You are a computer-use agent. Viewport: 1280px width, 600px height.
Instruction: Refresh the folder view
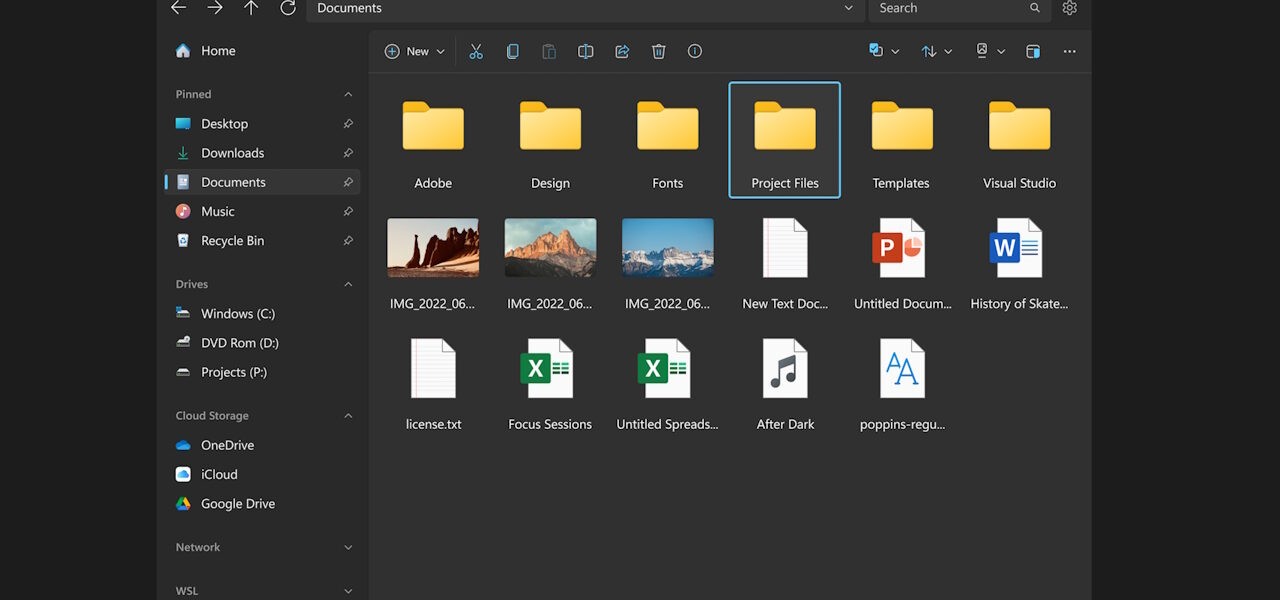288,8
